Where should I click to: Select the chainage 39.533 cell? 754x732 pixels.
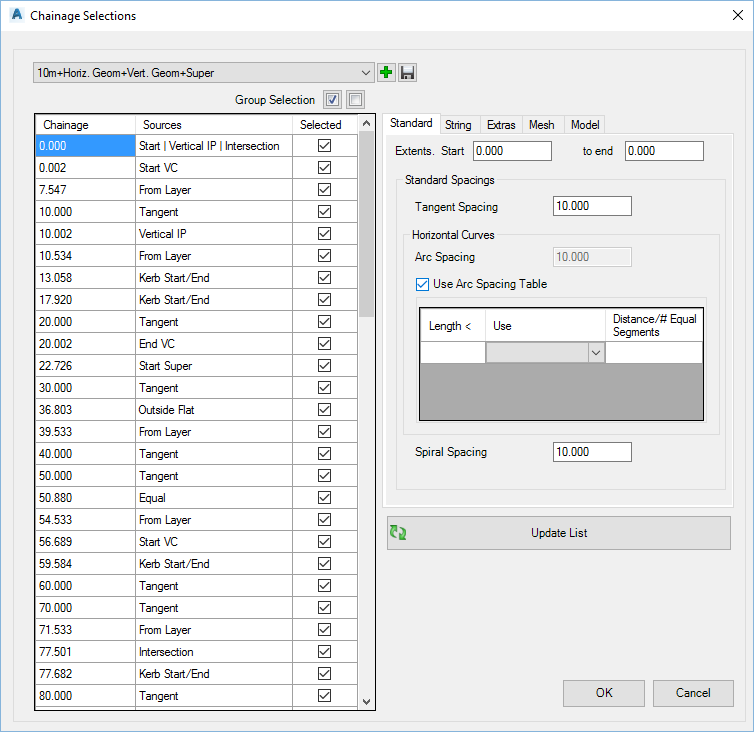pos(86,432)
